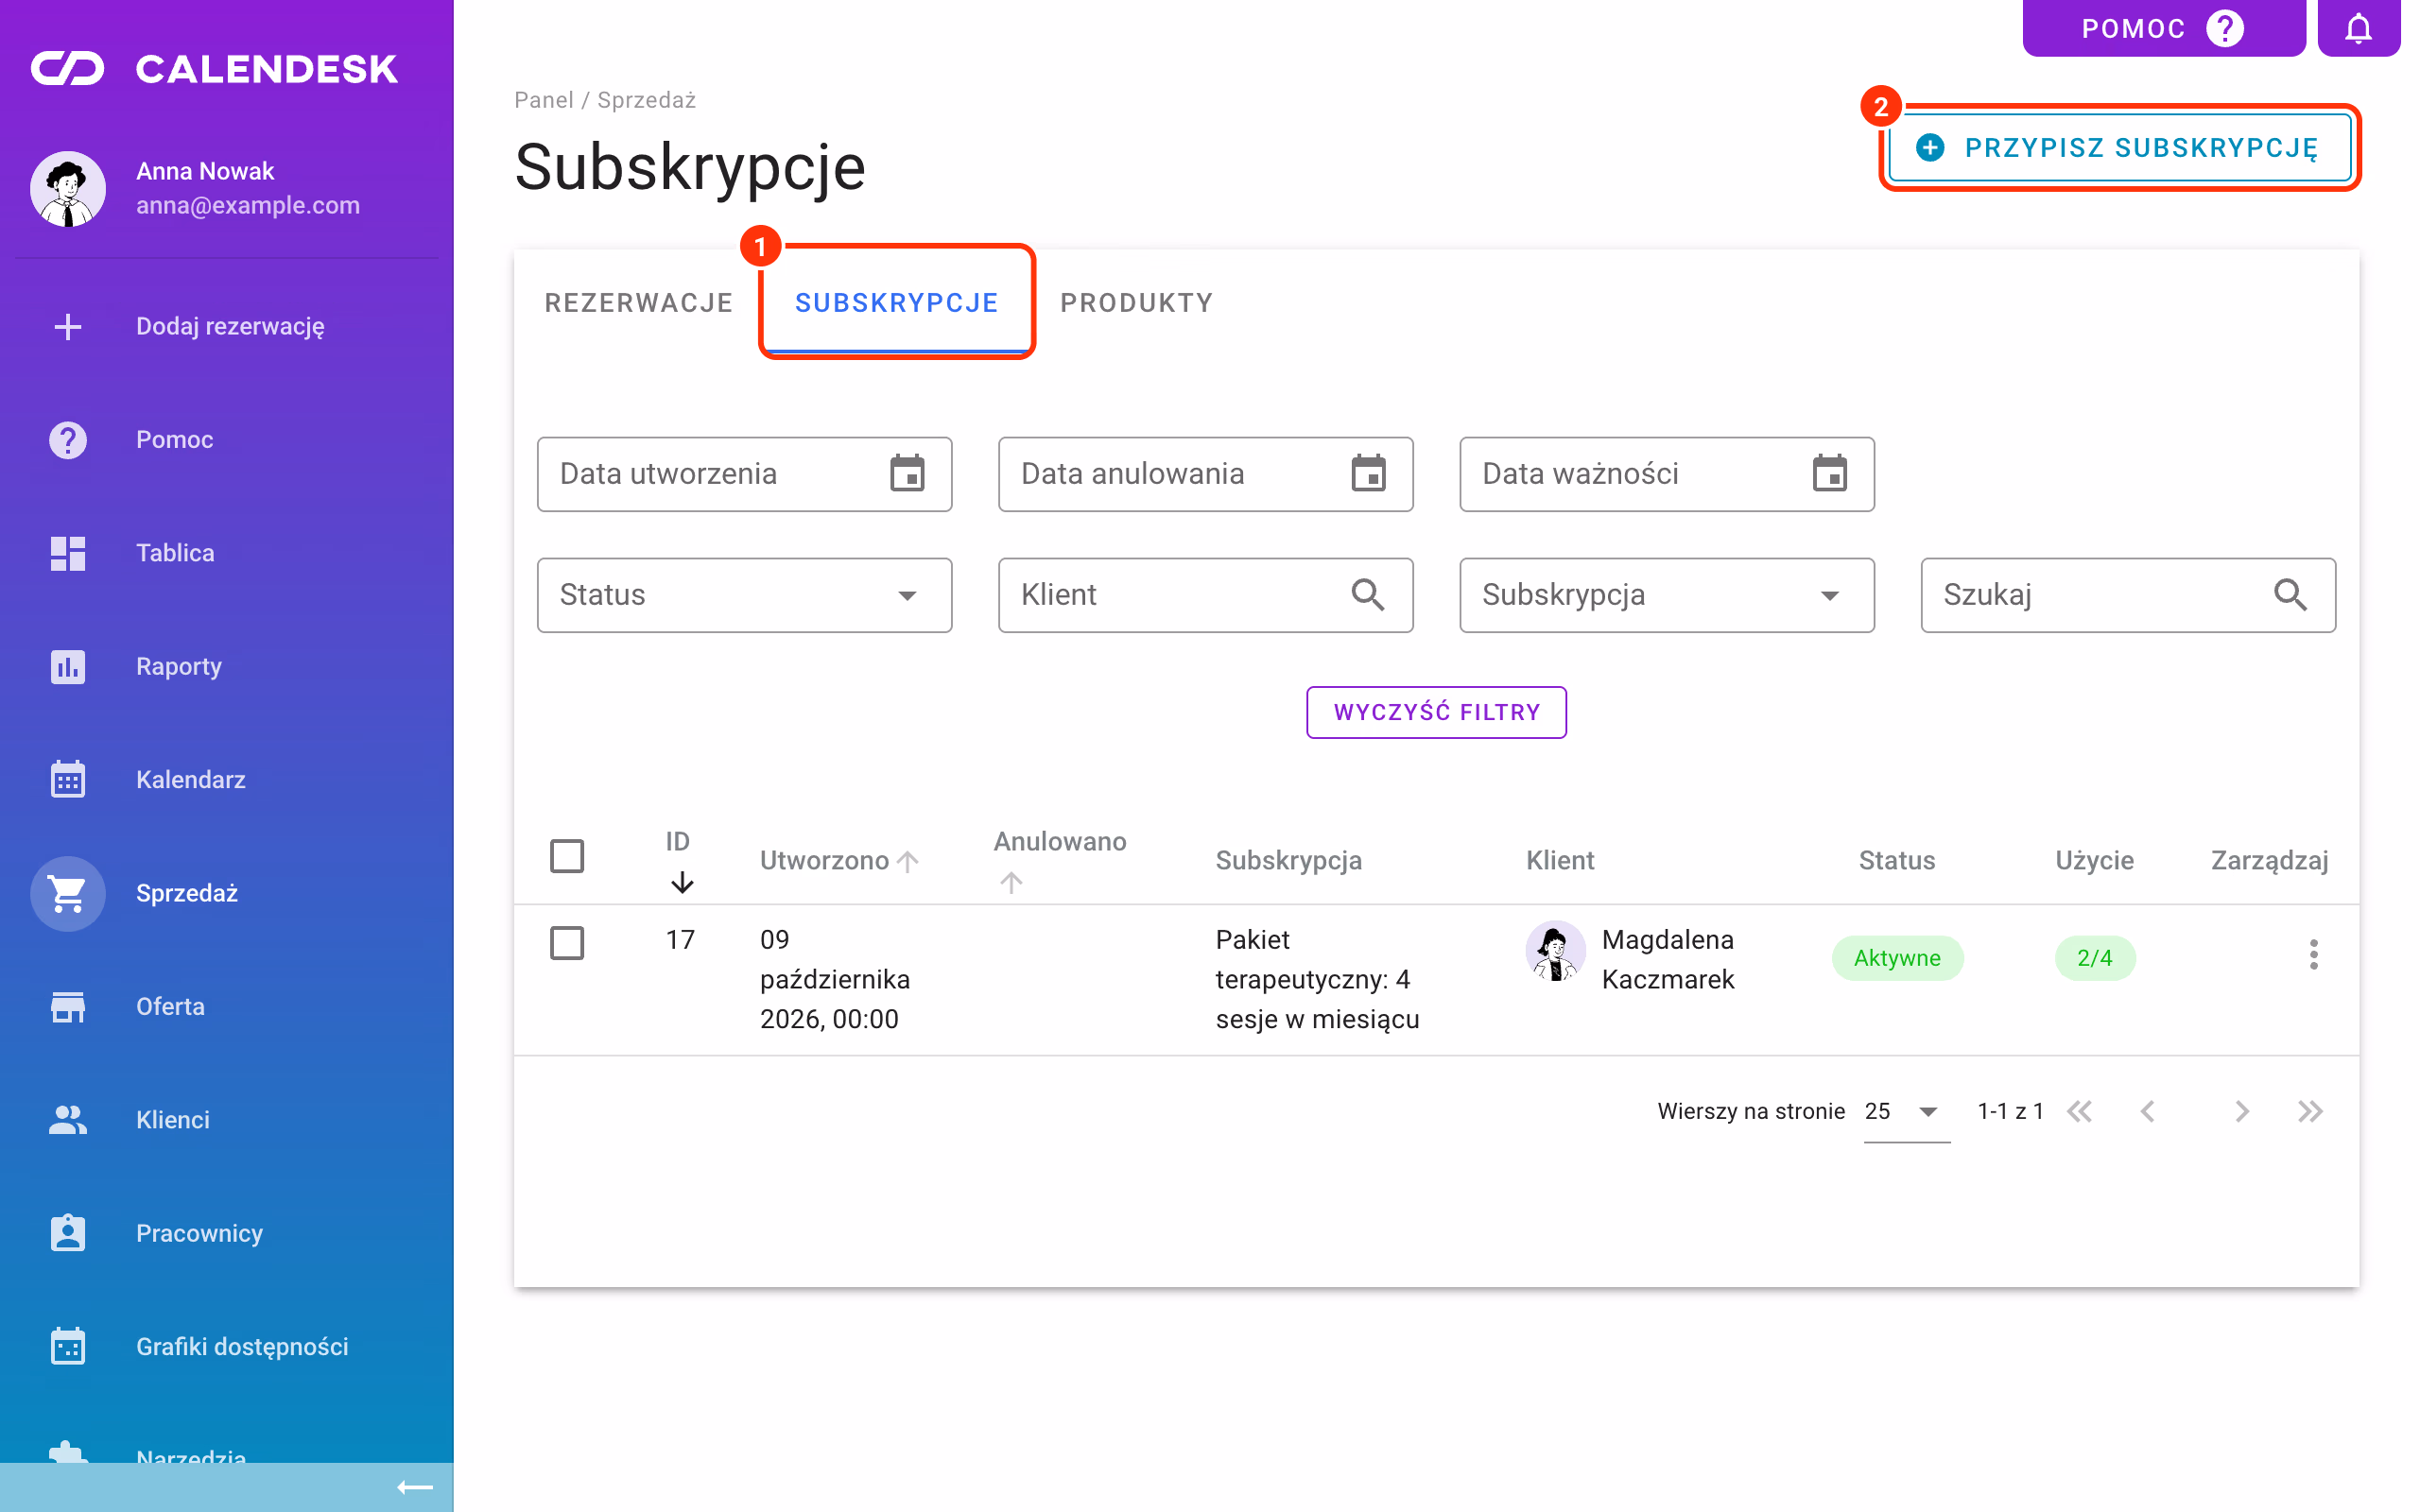Open the Kalendarz calendar icon
2420x1512 pixels.
68,779
